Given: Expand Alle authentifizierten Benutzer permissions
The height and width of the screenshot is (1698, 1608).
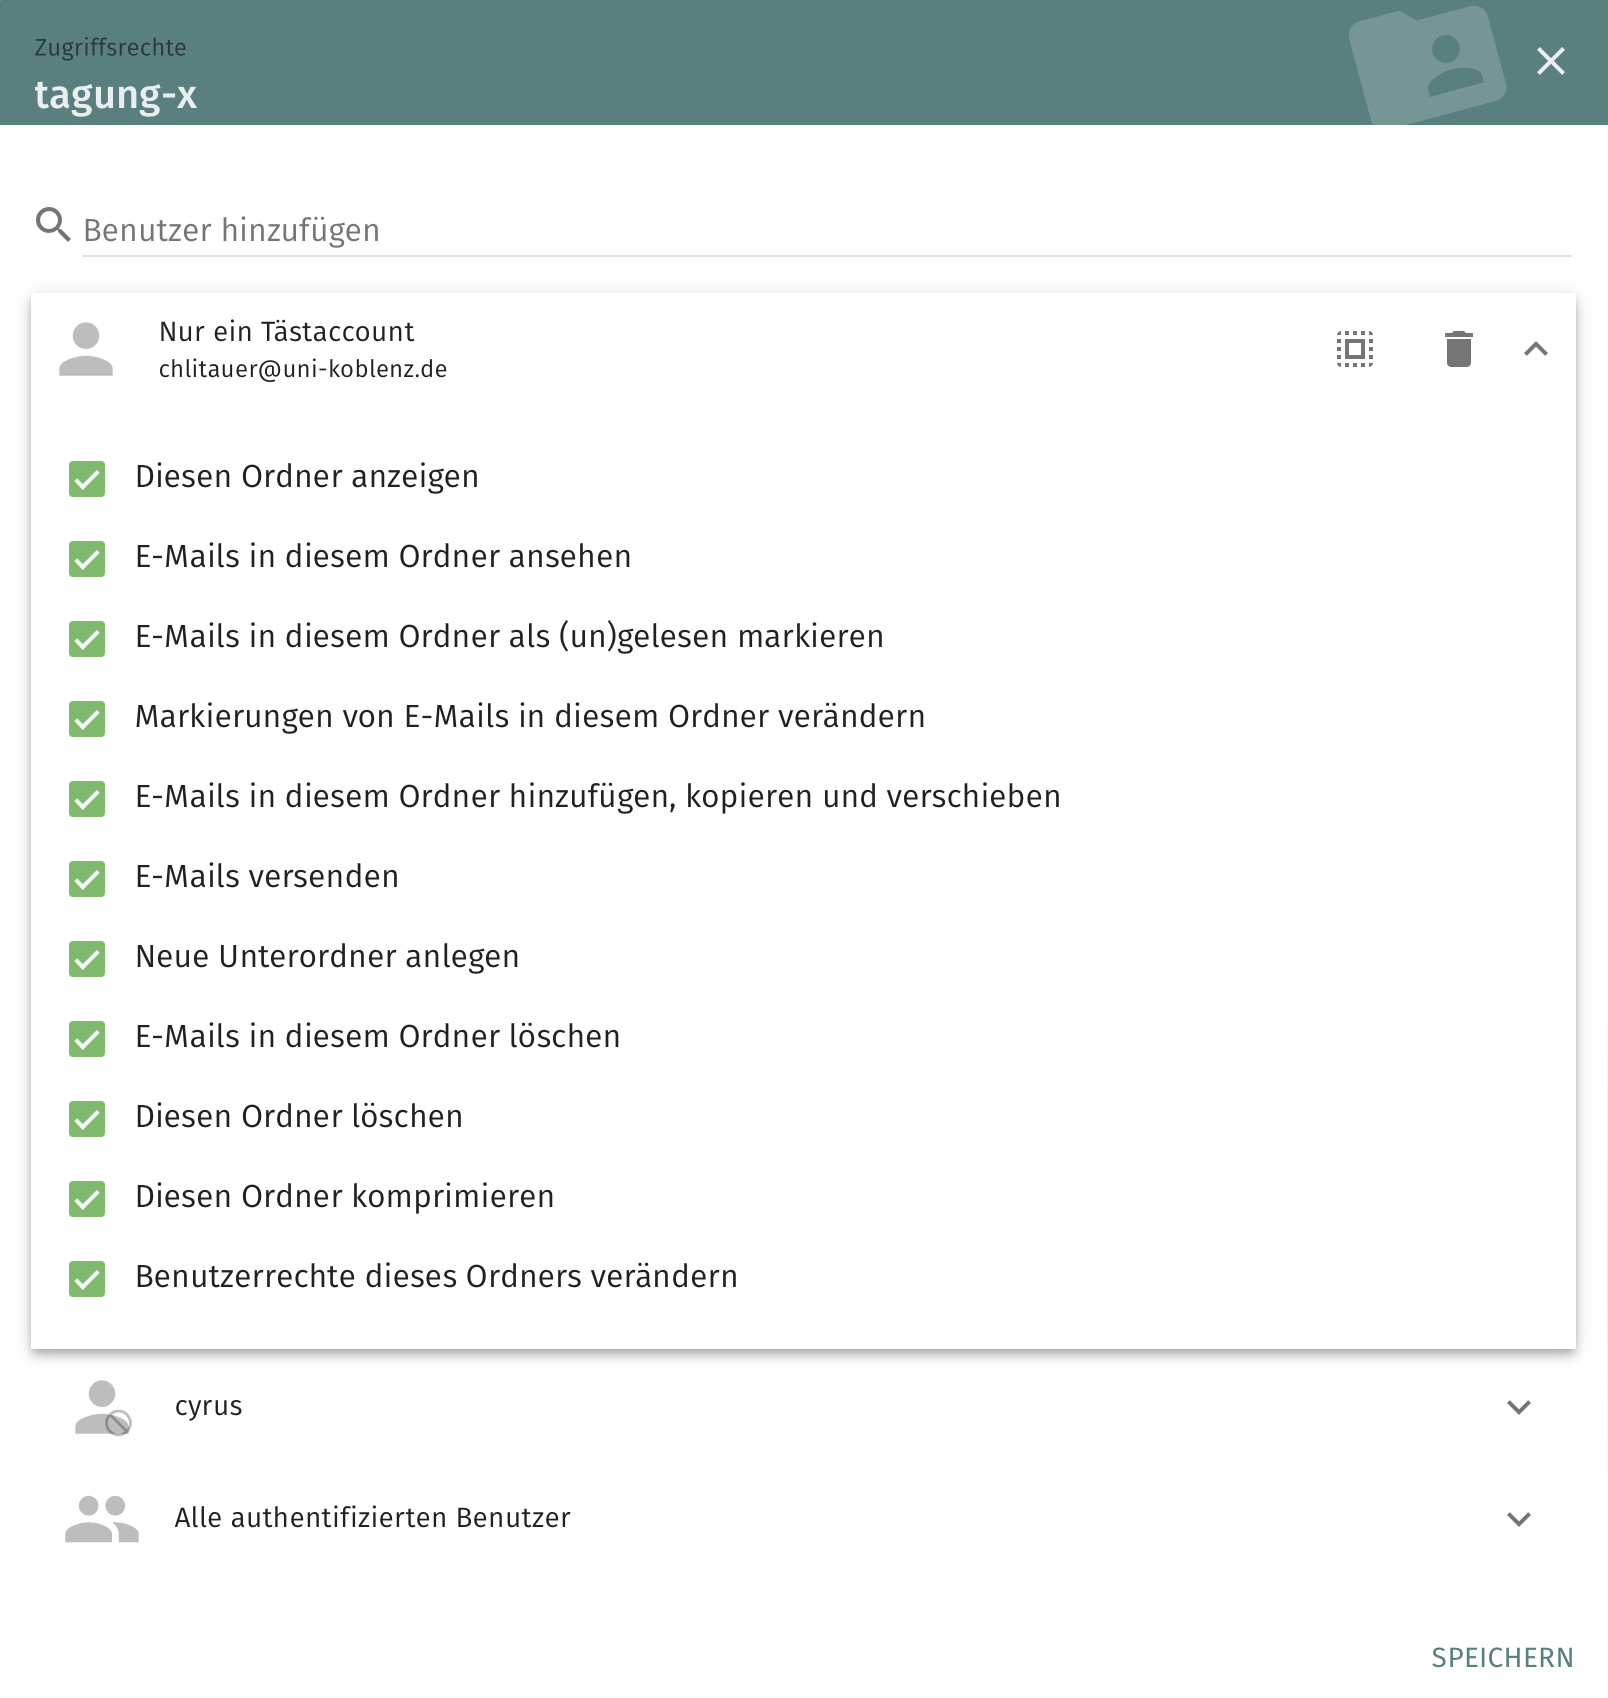Looking at the screenshot, I should pos(1519,1519).
